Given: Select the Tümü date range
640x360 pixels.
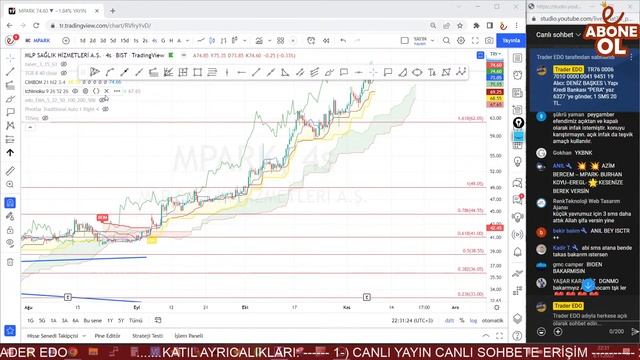Looking at the screenshot, I should [x=136, y=320].
